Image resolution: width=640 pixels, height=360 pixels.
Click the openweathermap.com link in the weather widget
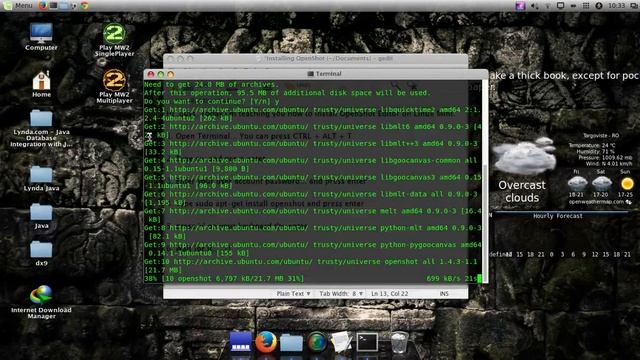tap(596, 202)
